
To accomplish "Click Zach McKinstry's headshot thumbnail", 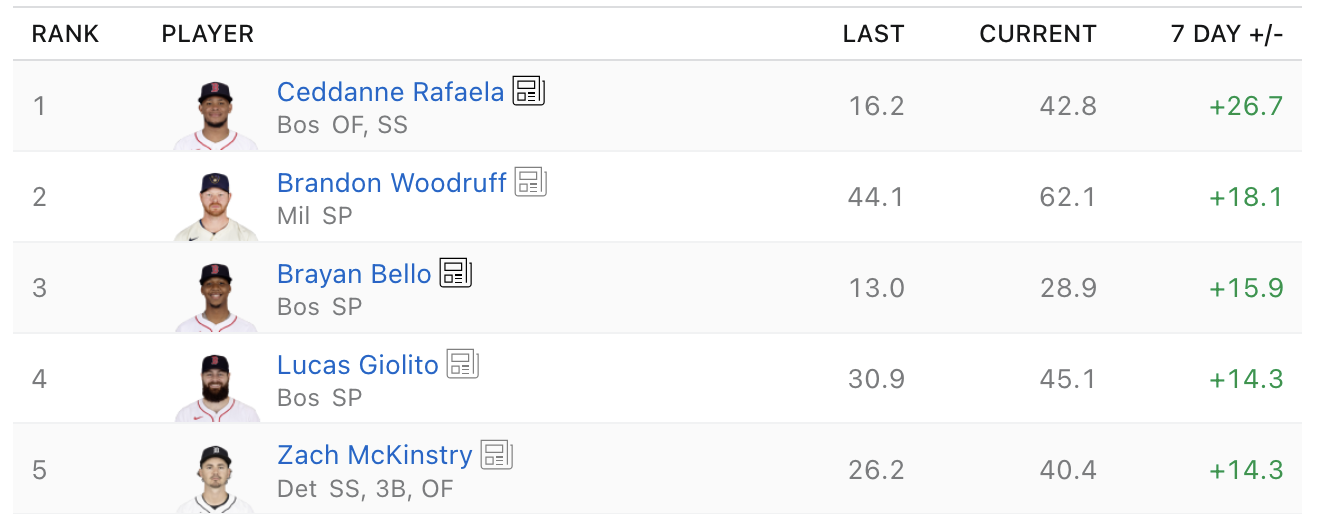I will pos(216,478).
